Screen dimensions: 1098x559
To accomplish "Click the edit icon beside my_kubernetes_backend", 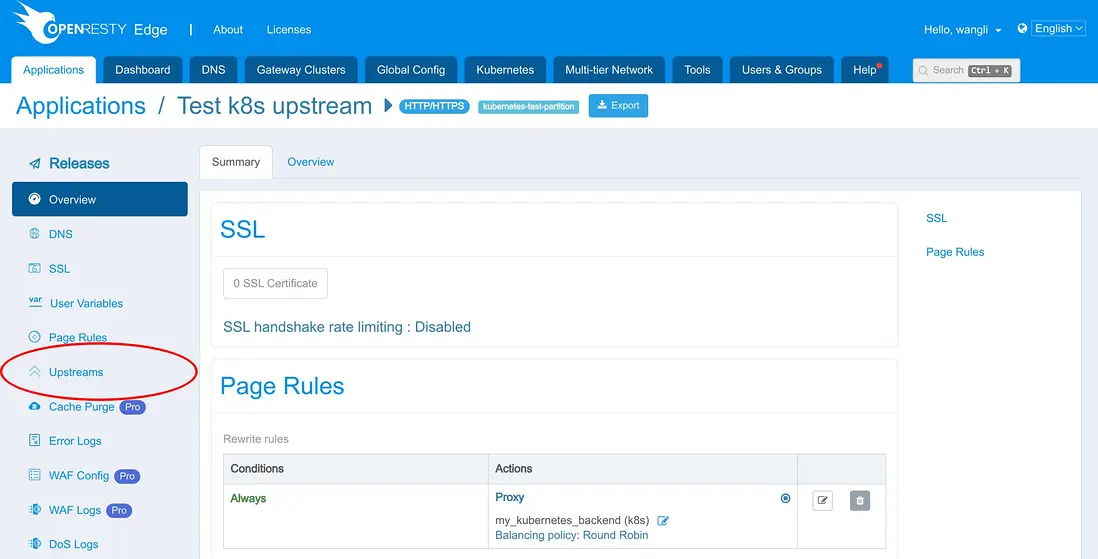I will pyautogui.click(x=662, y=520).
